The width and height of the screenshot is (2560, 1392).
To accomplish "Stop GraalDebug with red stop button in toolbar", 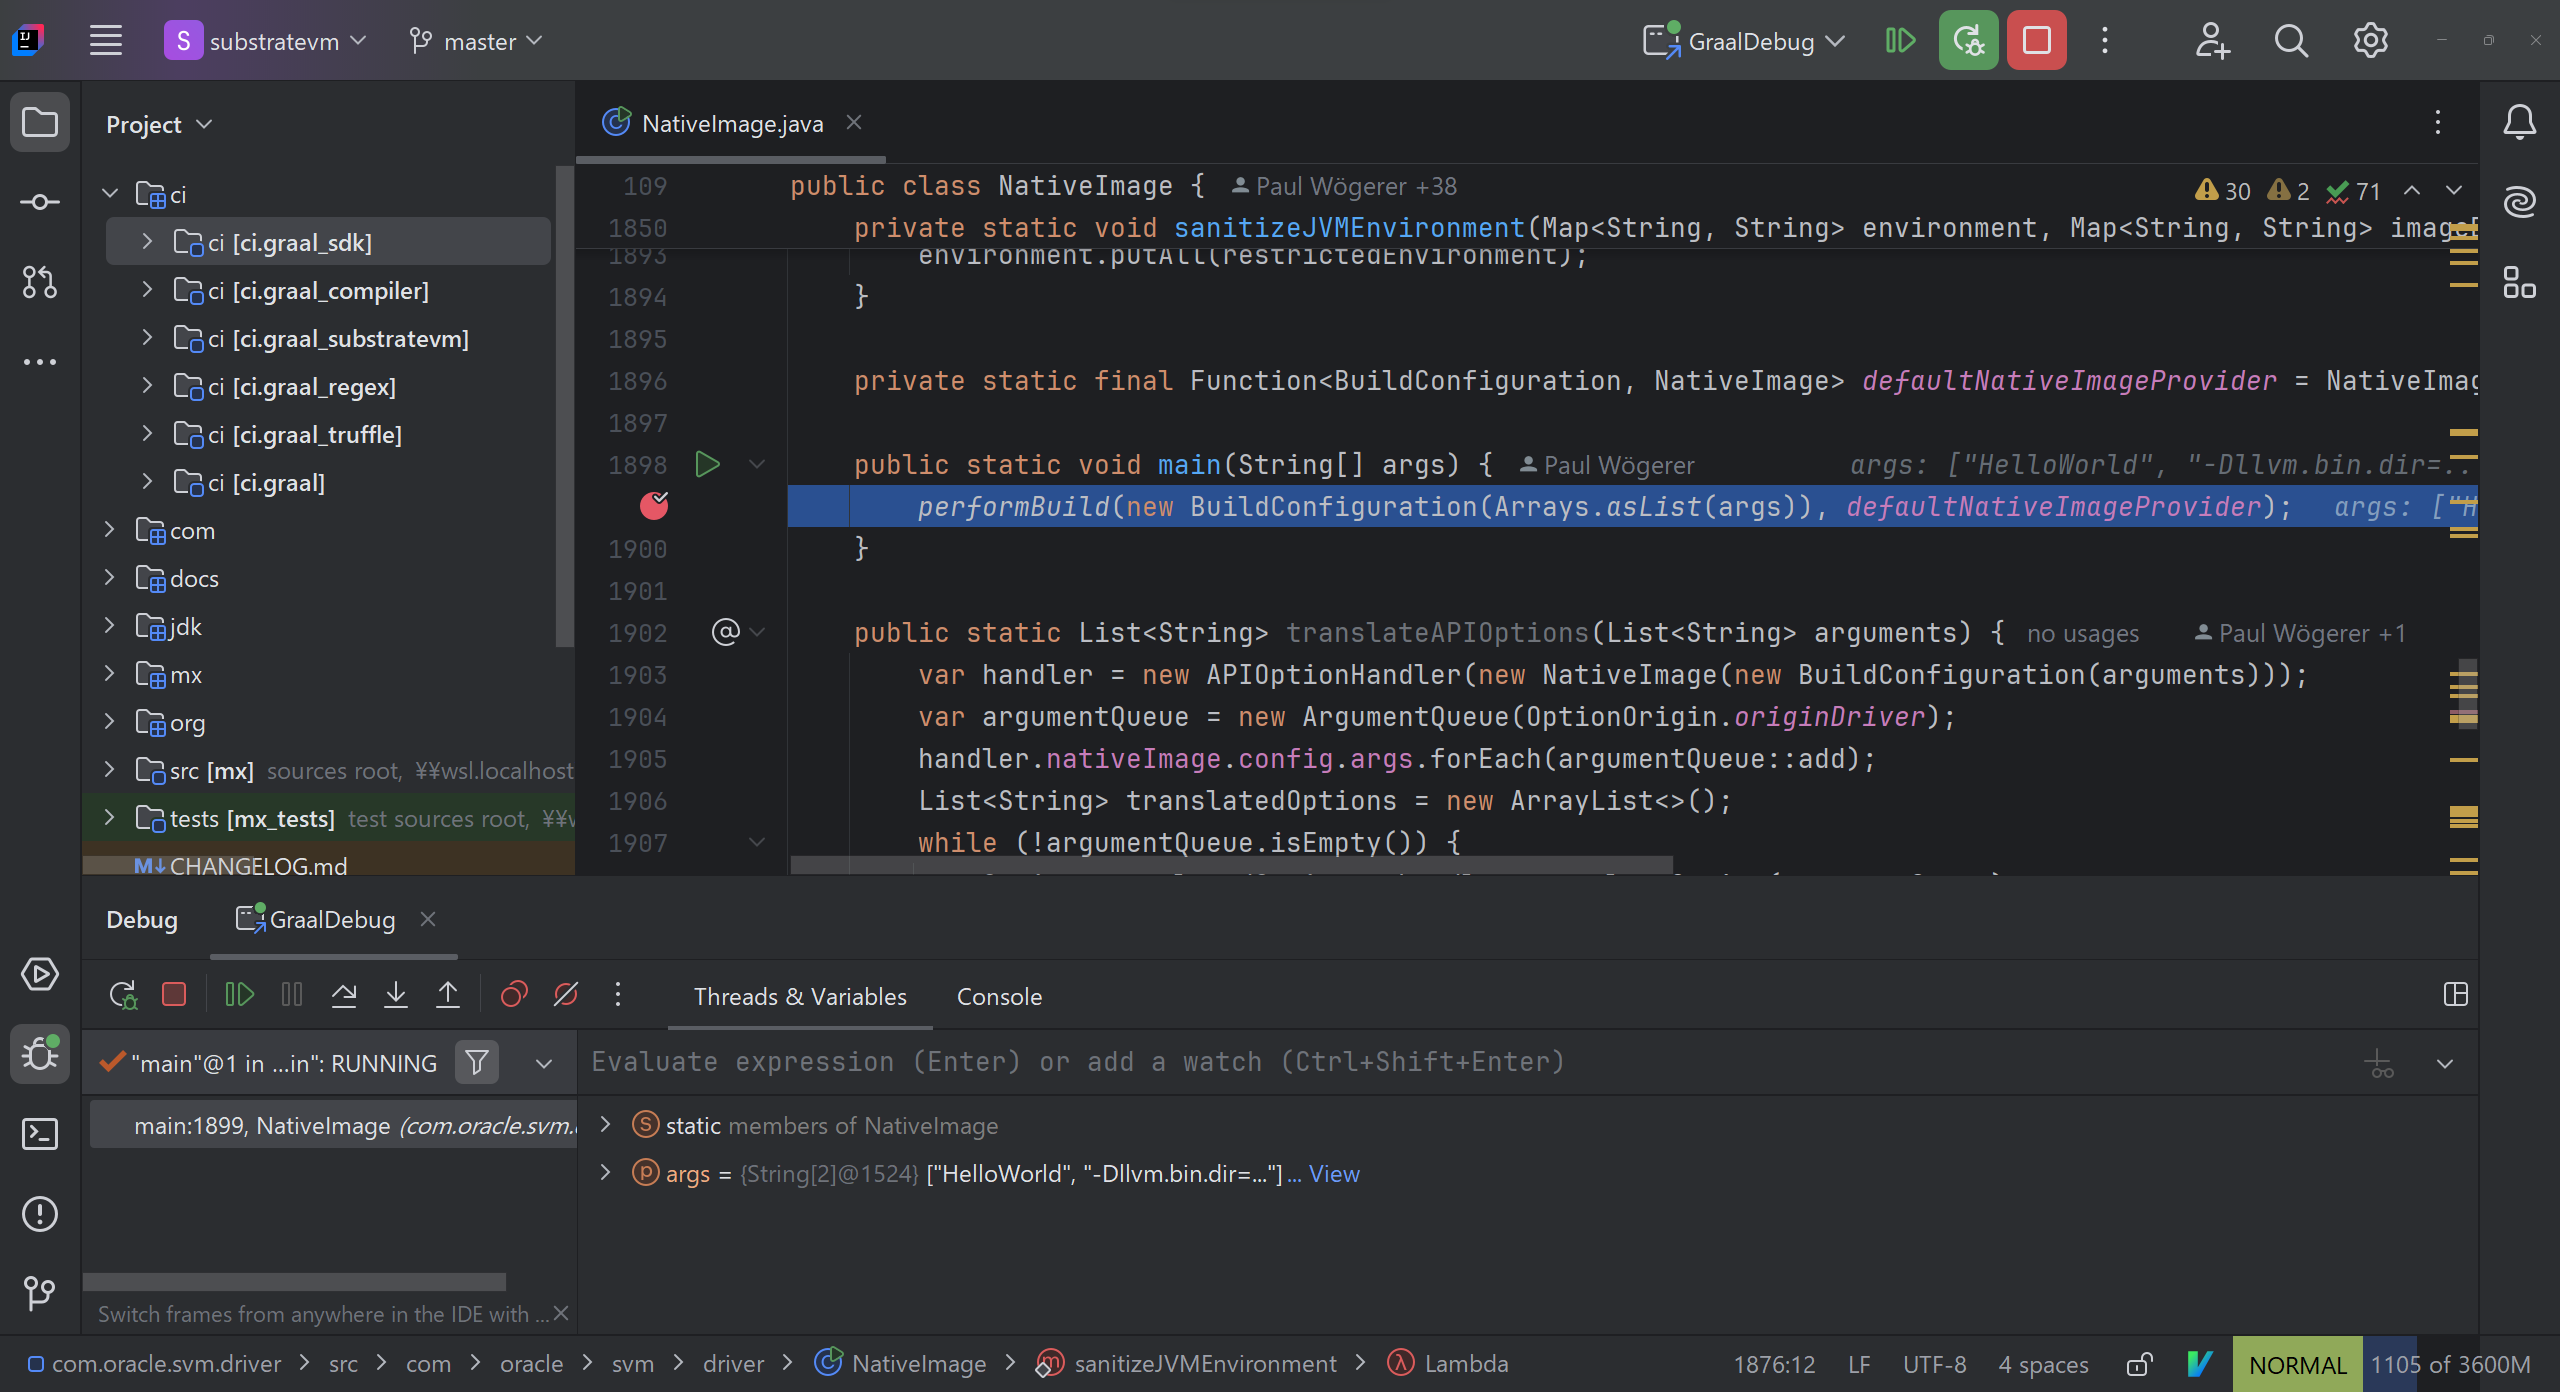I will pos(2036,41).
